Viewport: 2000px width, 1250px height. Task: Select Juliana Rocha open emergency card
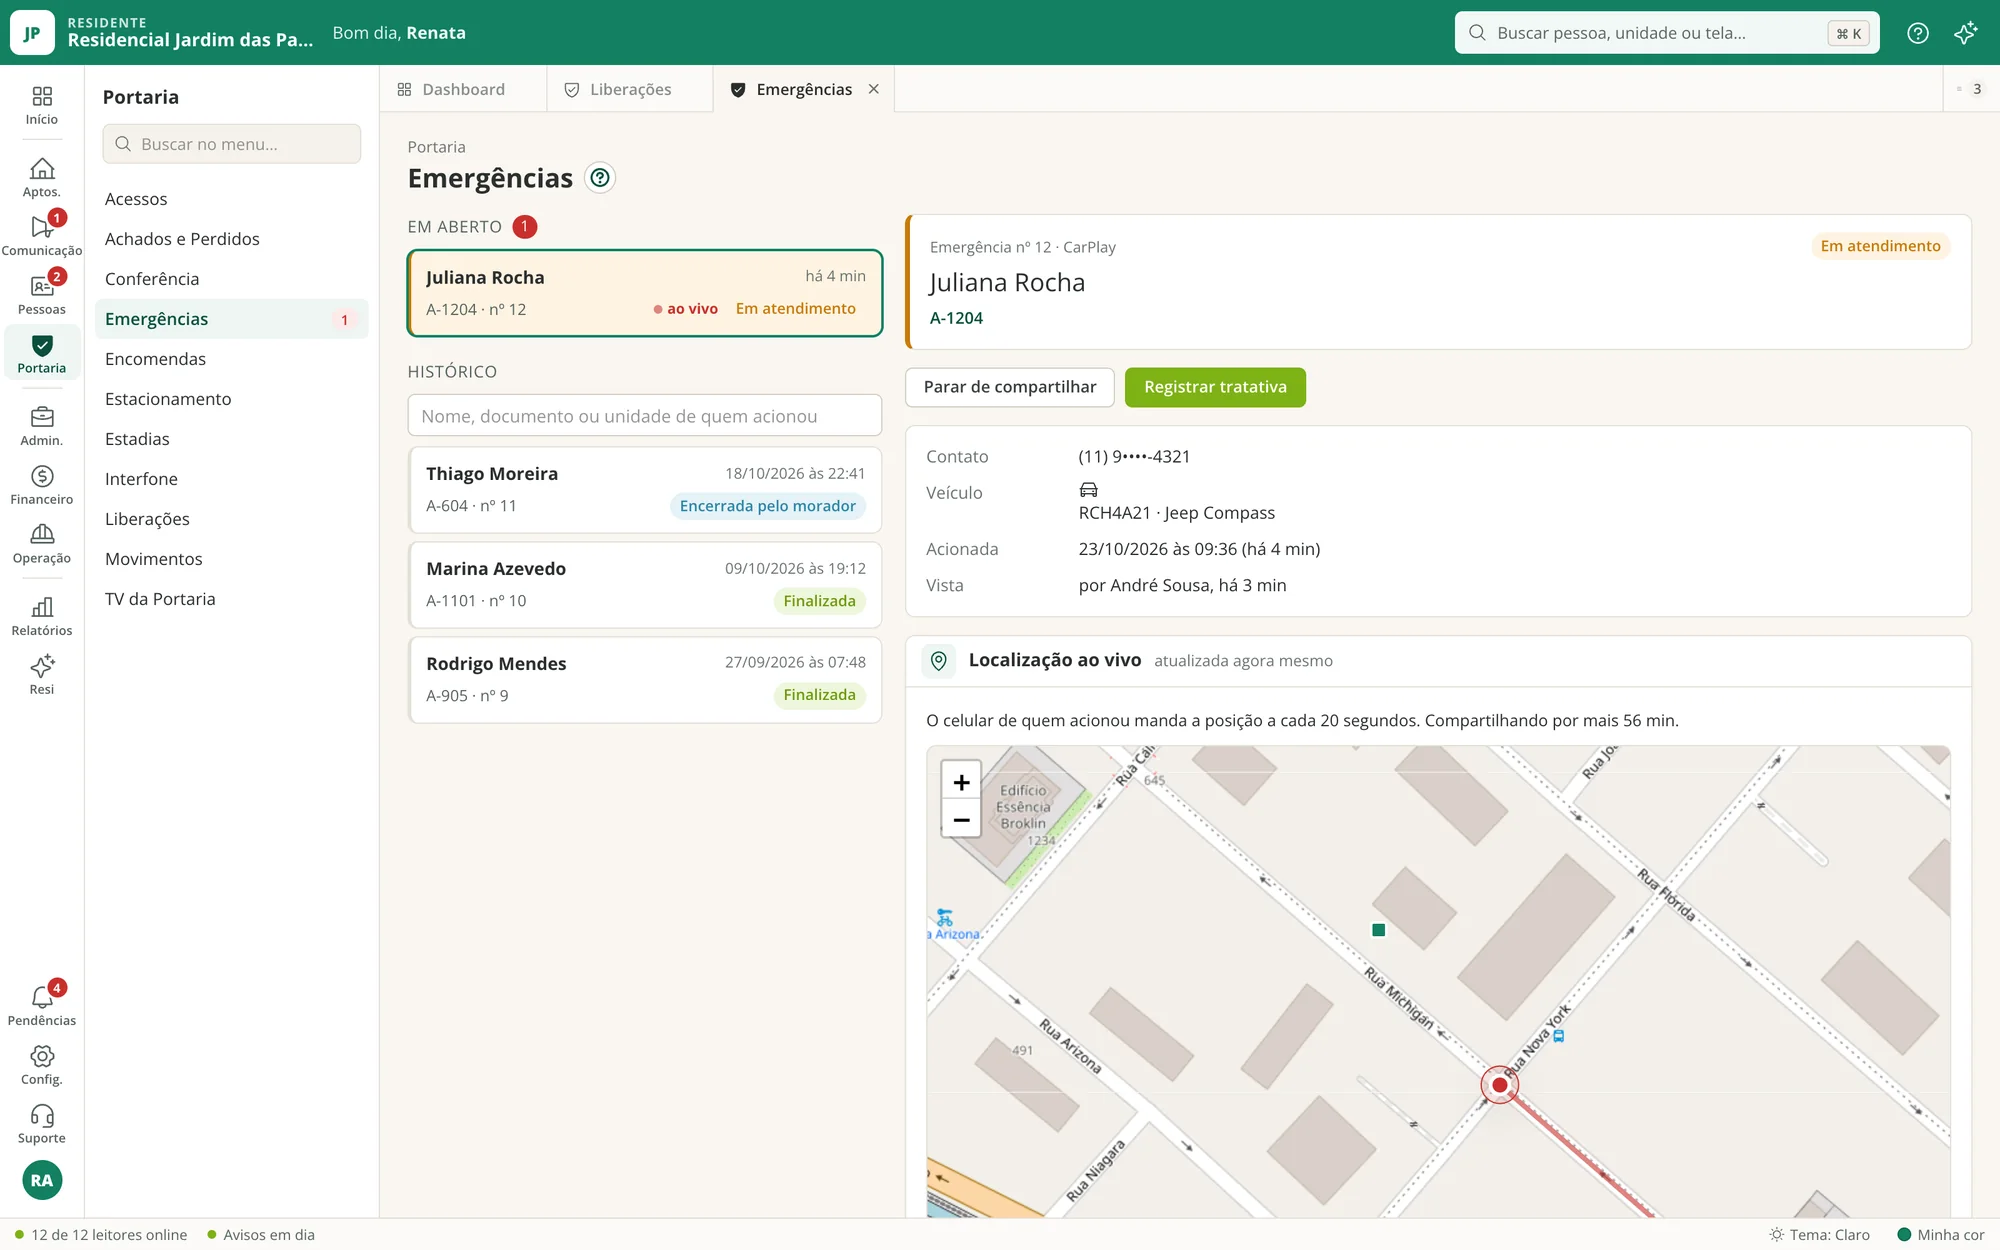coord(645,293)
